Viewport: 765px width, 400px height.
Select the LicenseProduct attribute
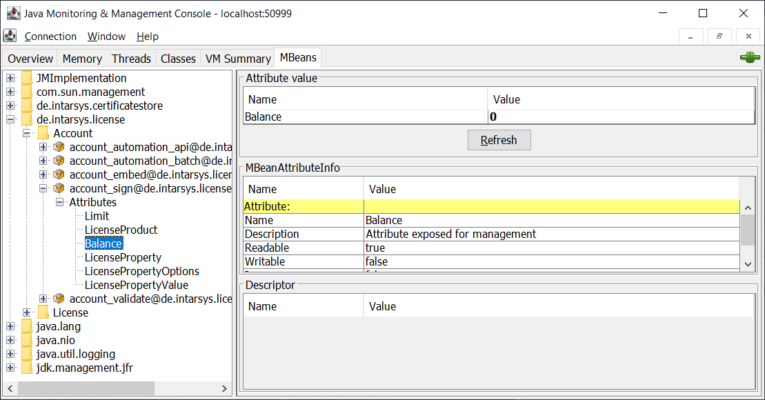pyautogui.click(x=120, y=230)
